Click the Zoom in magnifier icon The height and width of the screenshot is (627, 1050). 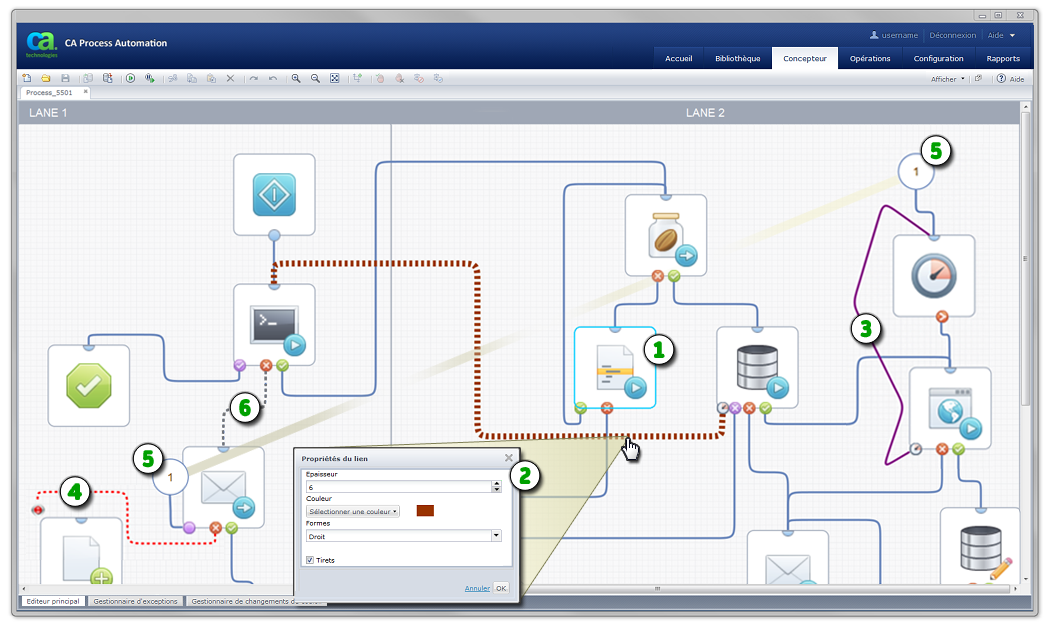tap(296, 78)
